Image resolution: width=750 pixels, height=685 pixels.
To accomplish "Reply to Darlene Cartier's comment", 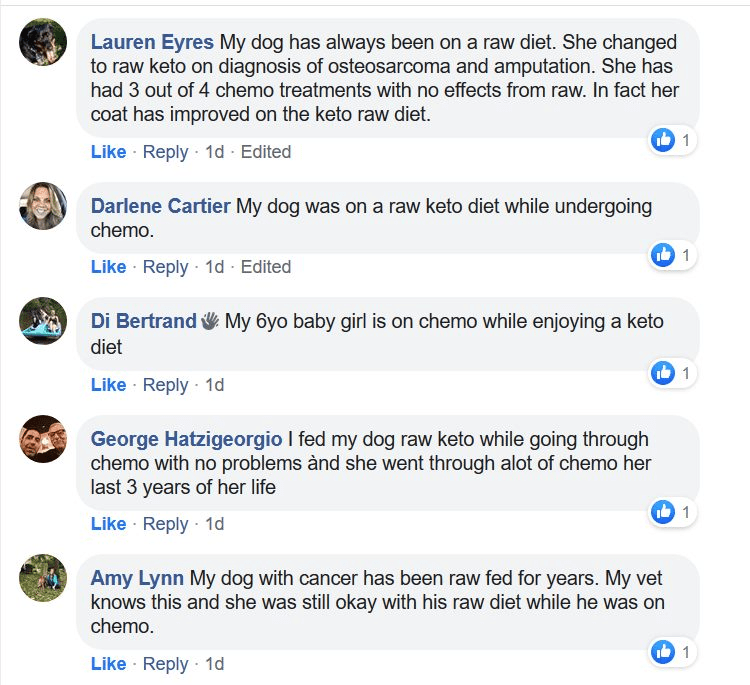I will coord(165,267).
